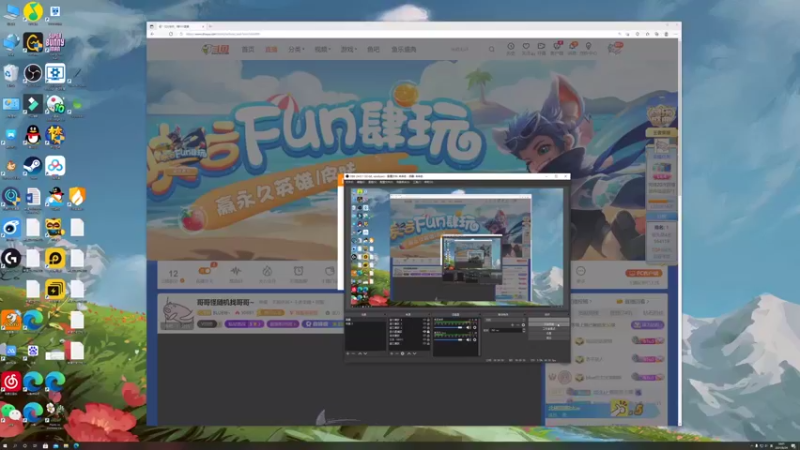Open the Control Panel desktop icon

[x=11, y=104]
